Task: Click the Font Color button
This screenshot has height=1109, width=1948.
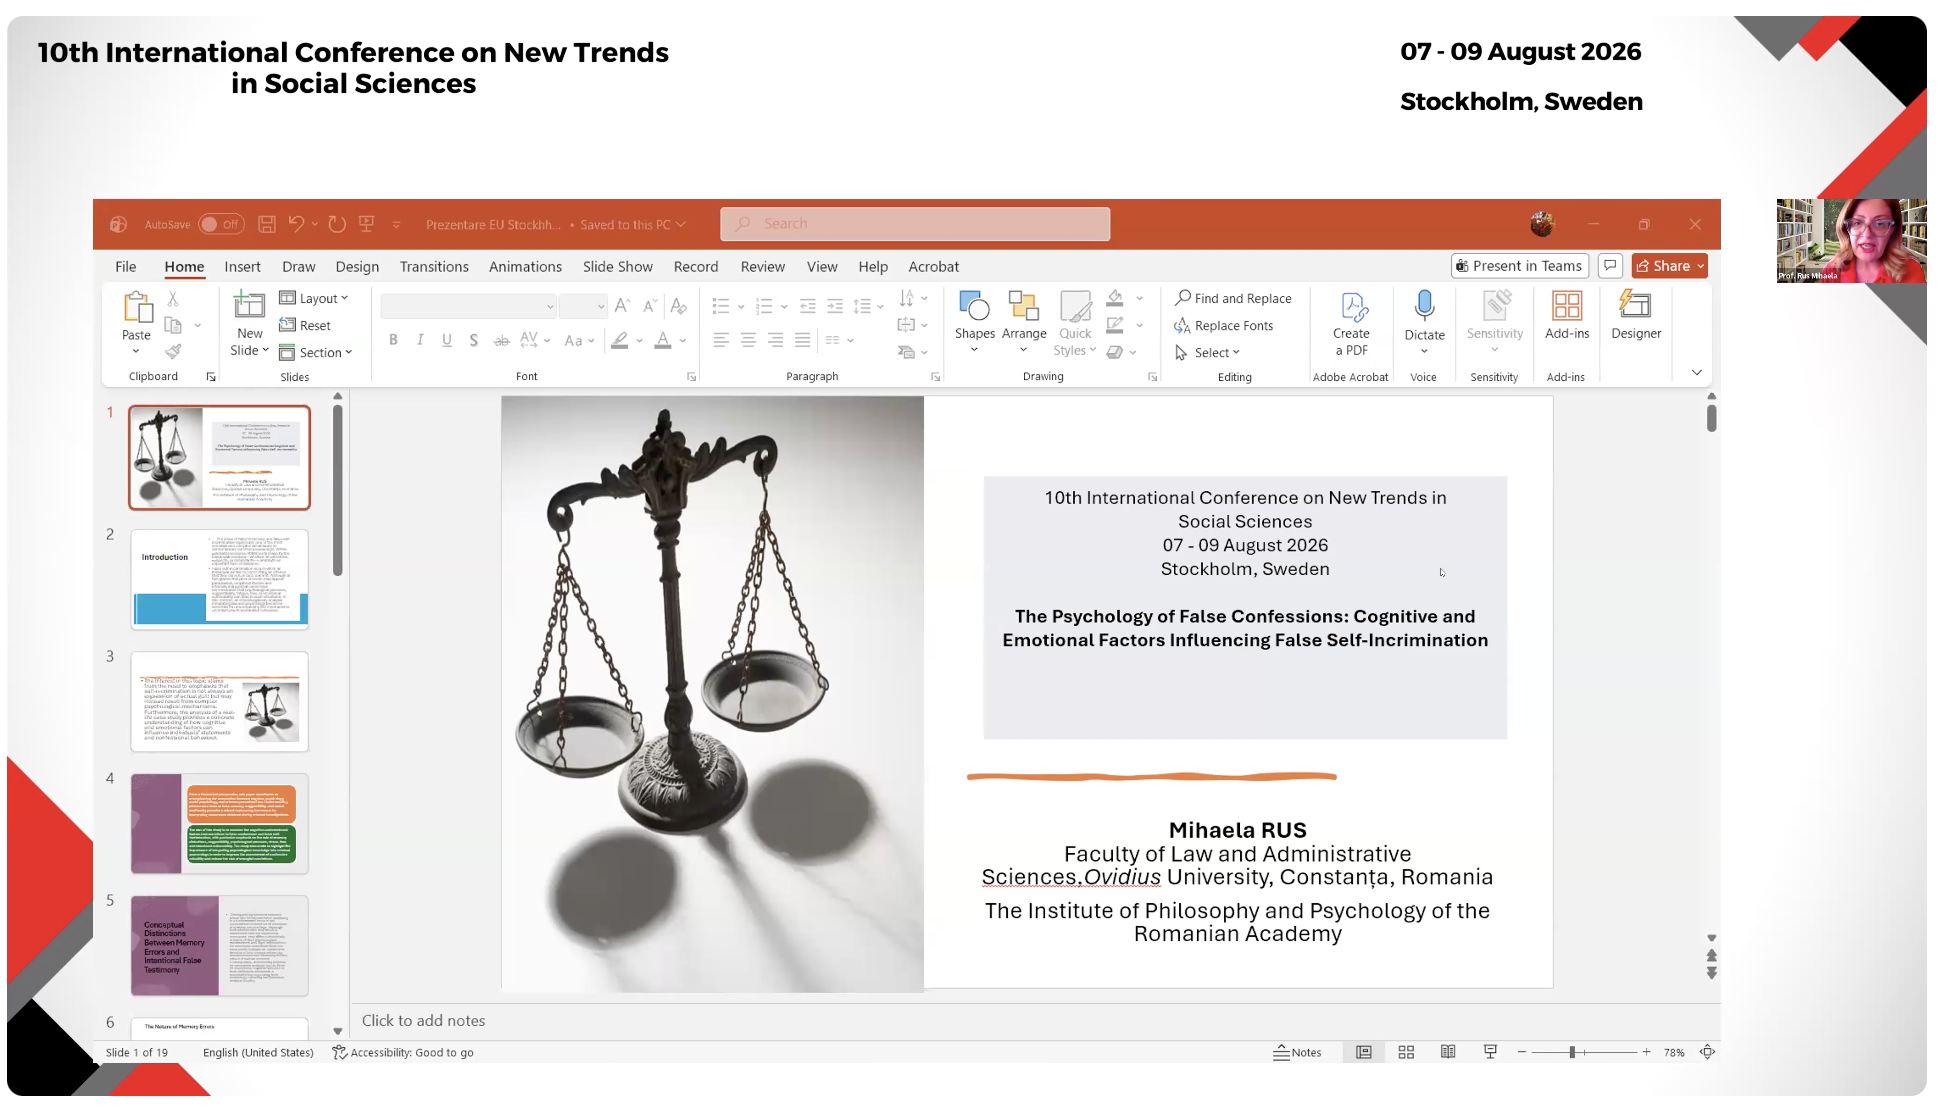Action: 662,340
